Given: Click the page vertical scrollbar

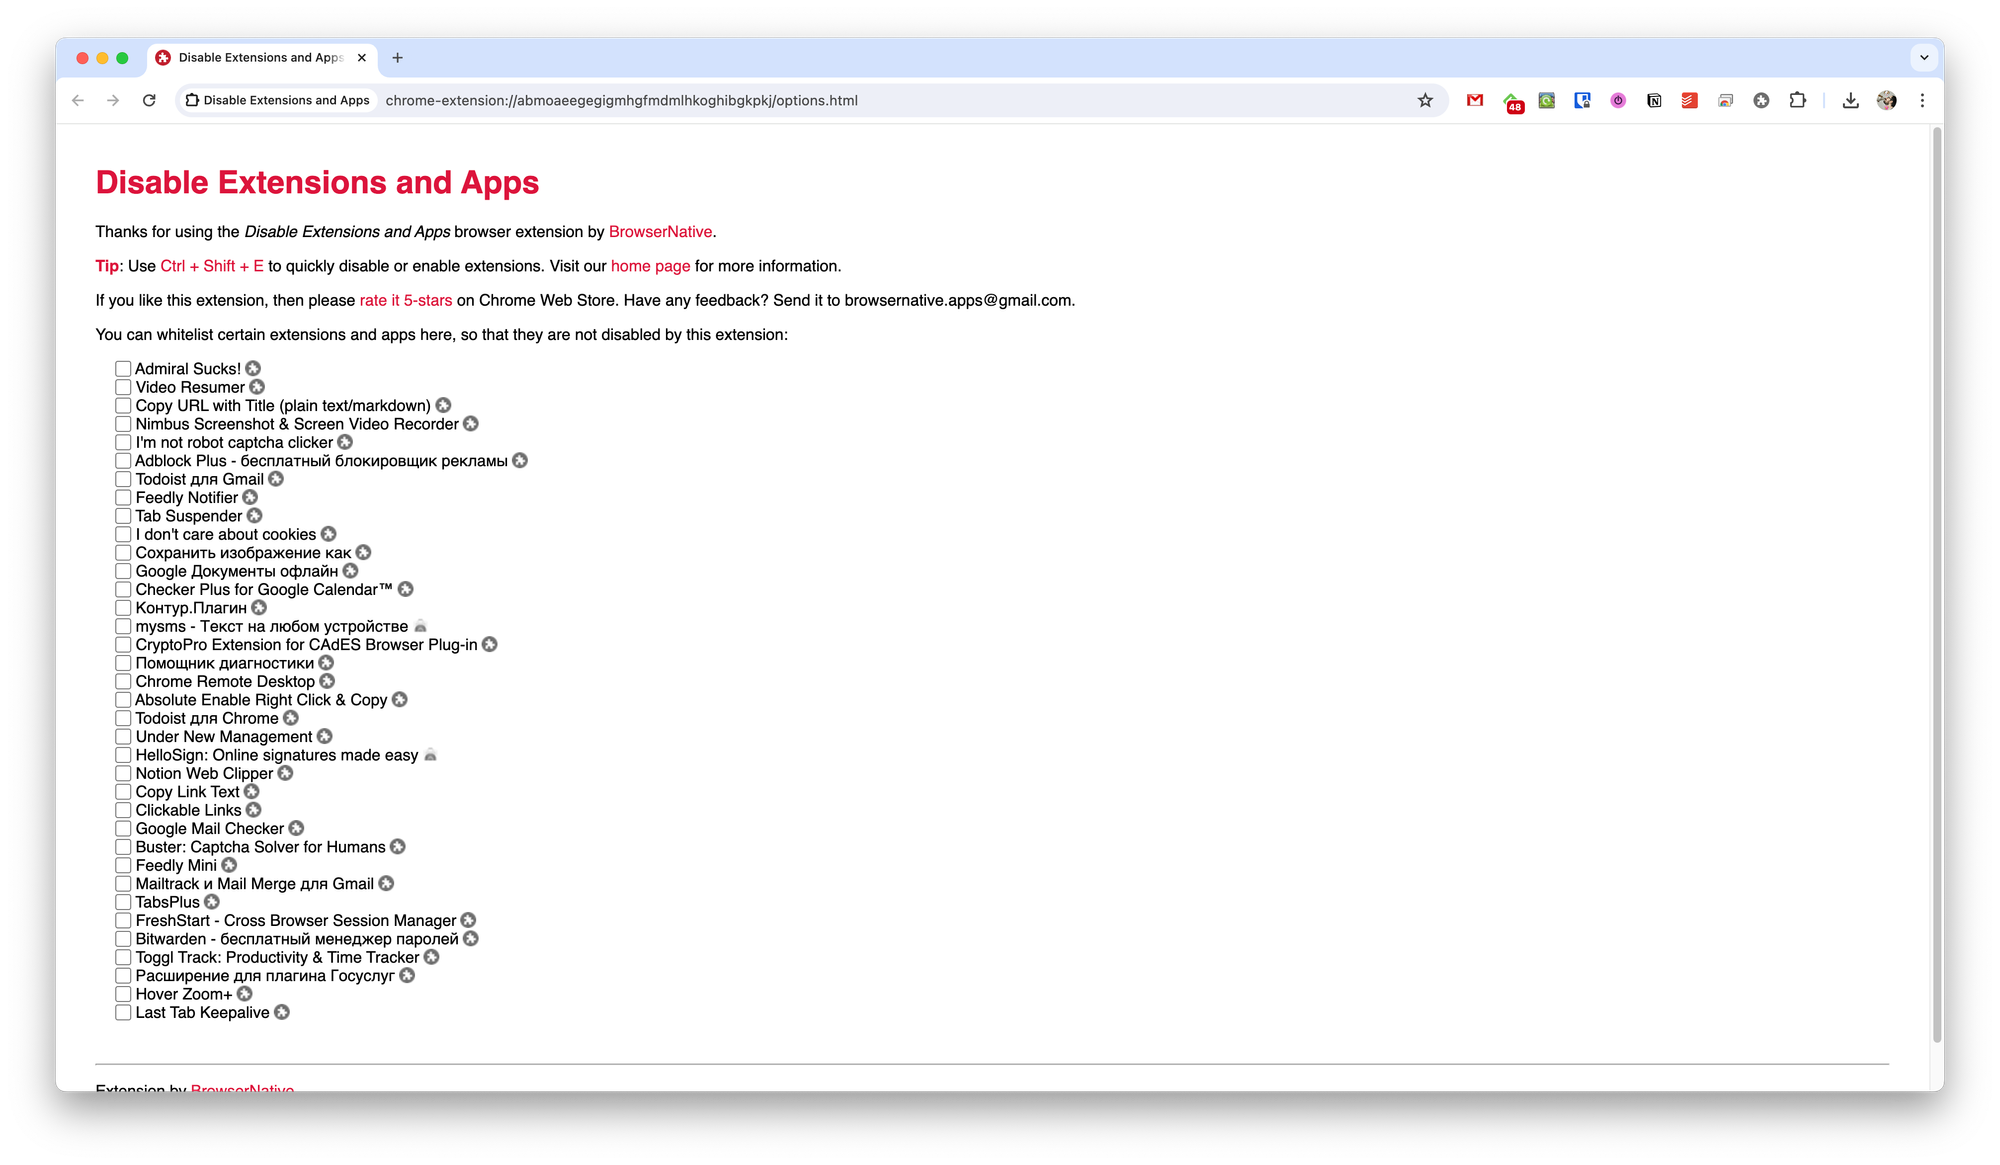Looking at the screenshot, I should (x=1937, y=580).
